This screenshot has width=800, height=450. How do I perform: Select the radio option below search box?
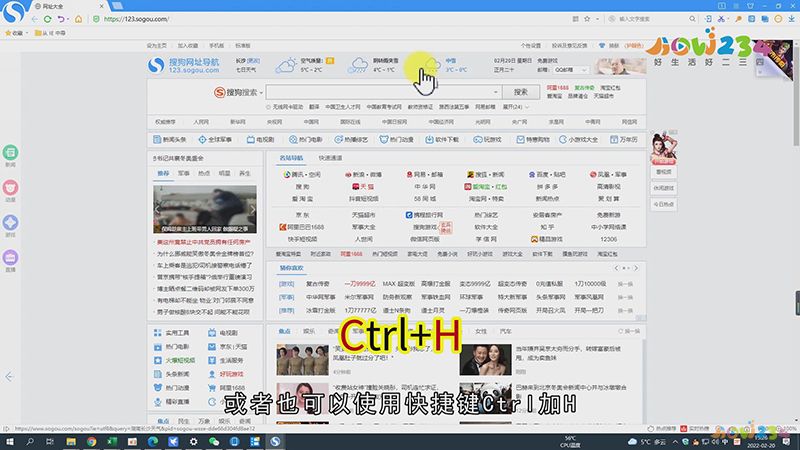click(268, 107)
